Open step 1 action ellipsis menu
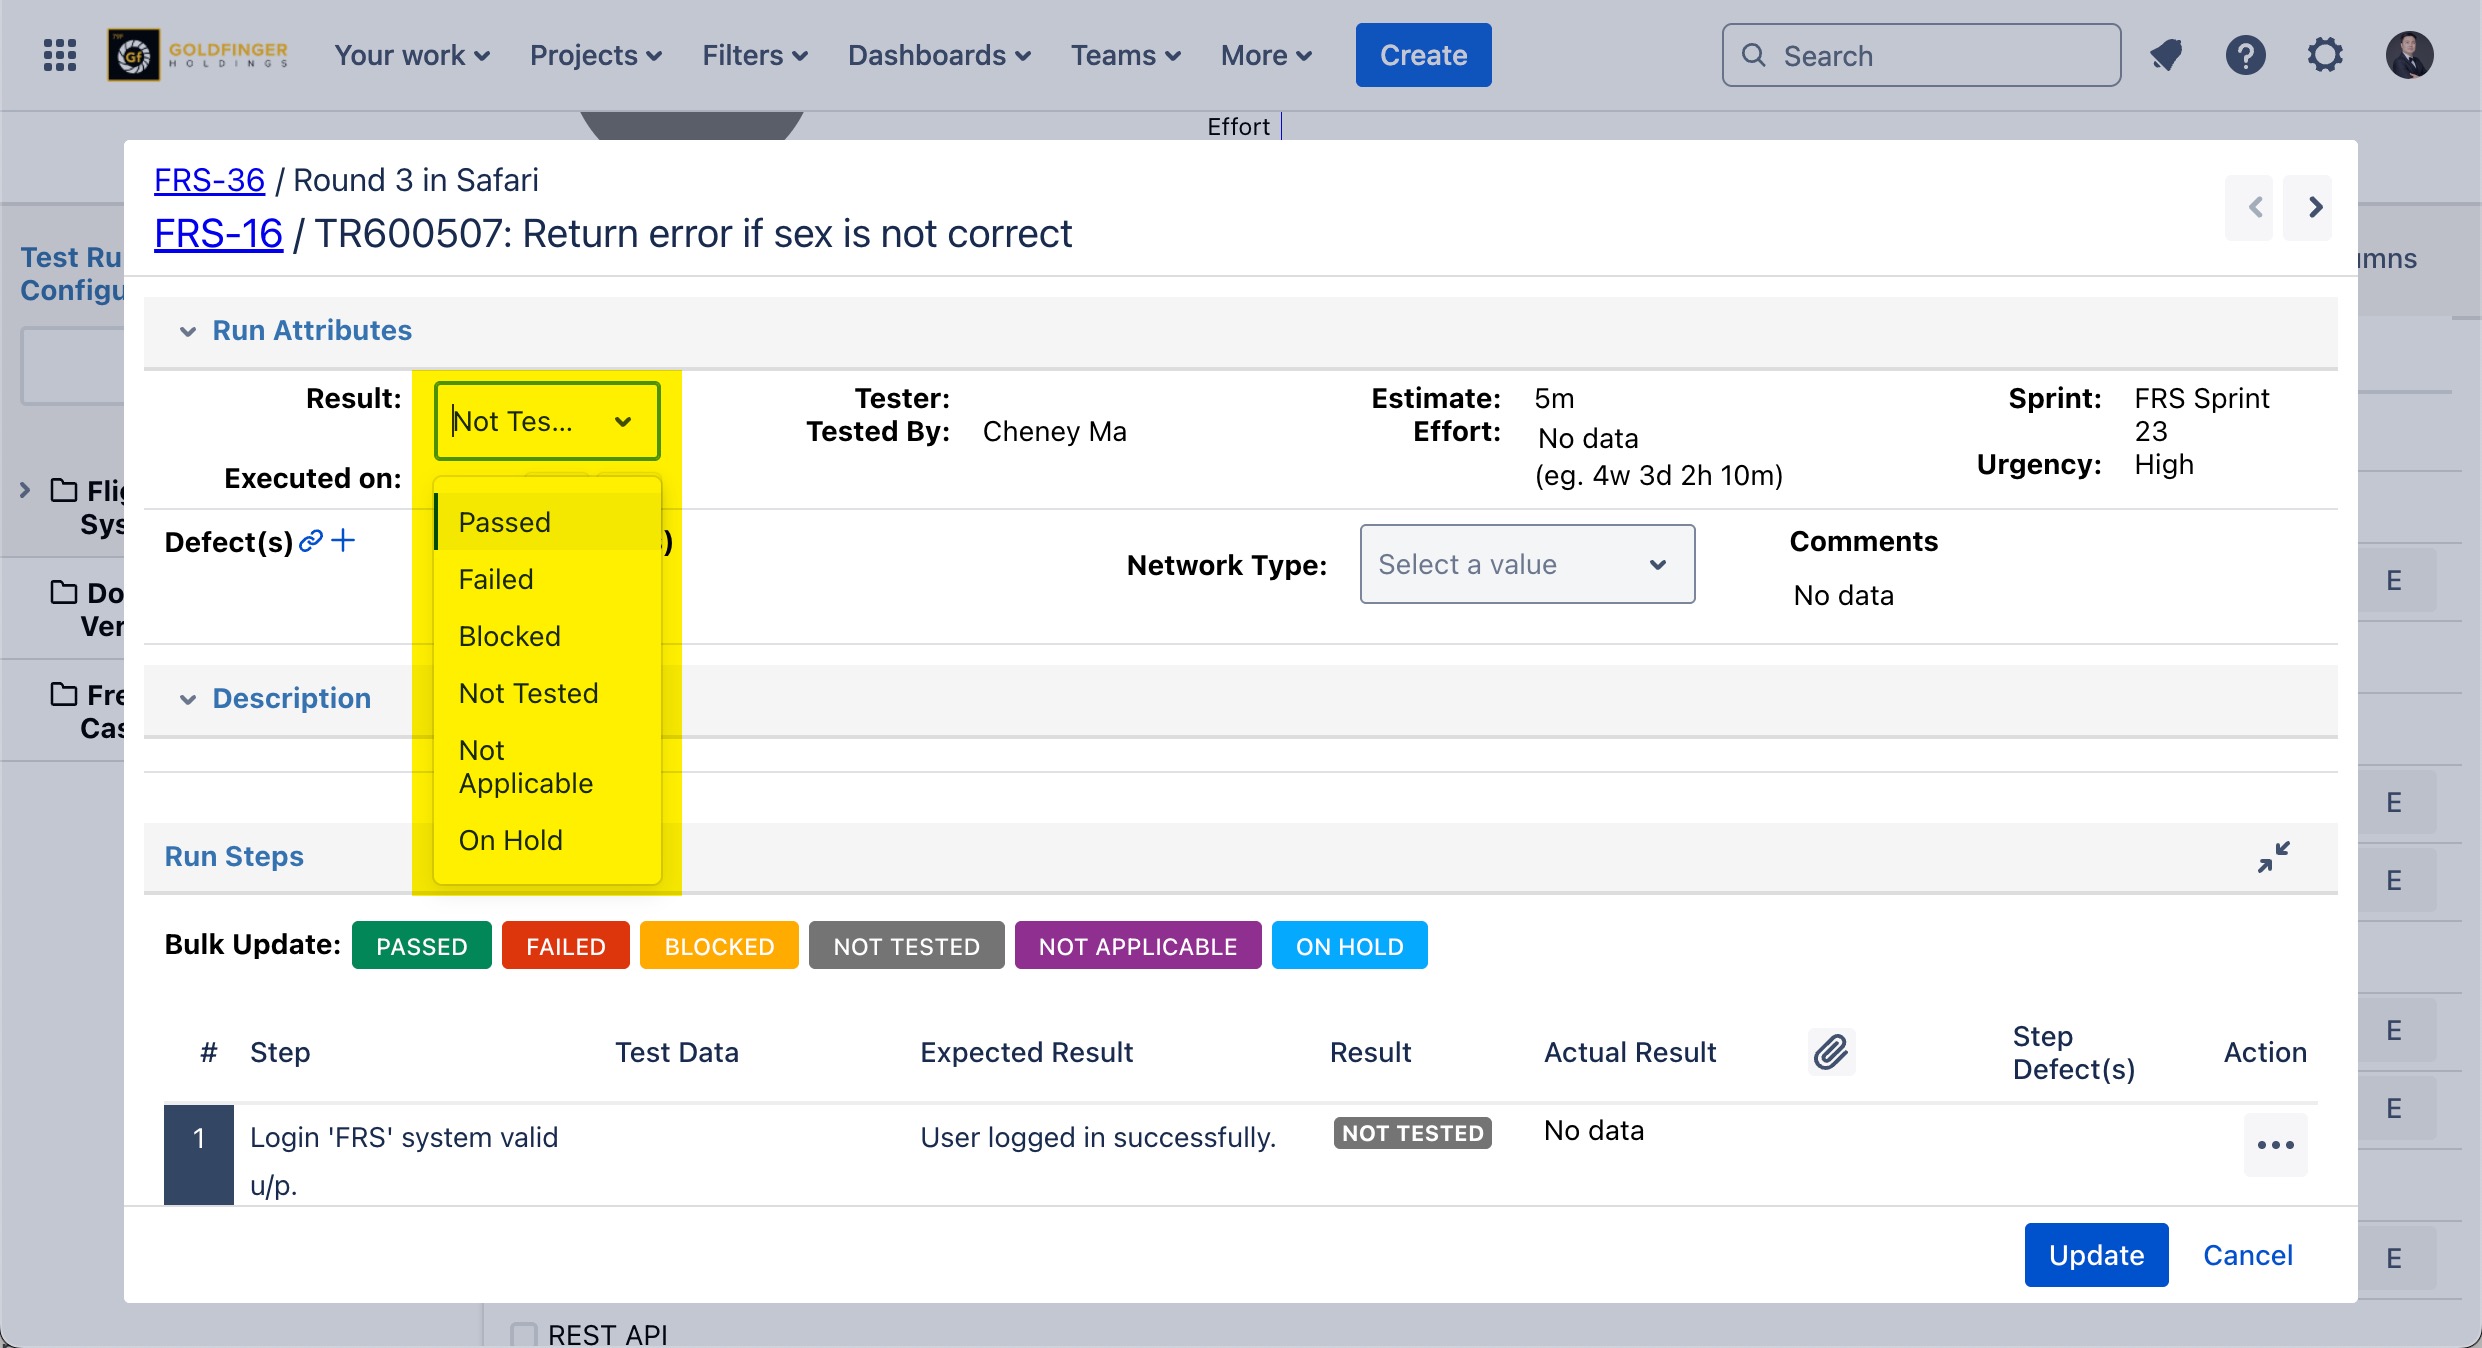Image resolution: width=2482 pixels, height=1348 pixels. 2275,1145
